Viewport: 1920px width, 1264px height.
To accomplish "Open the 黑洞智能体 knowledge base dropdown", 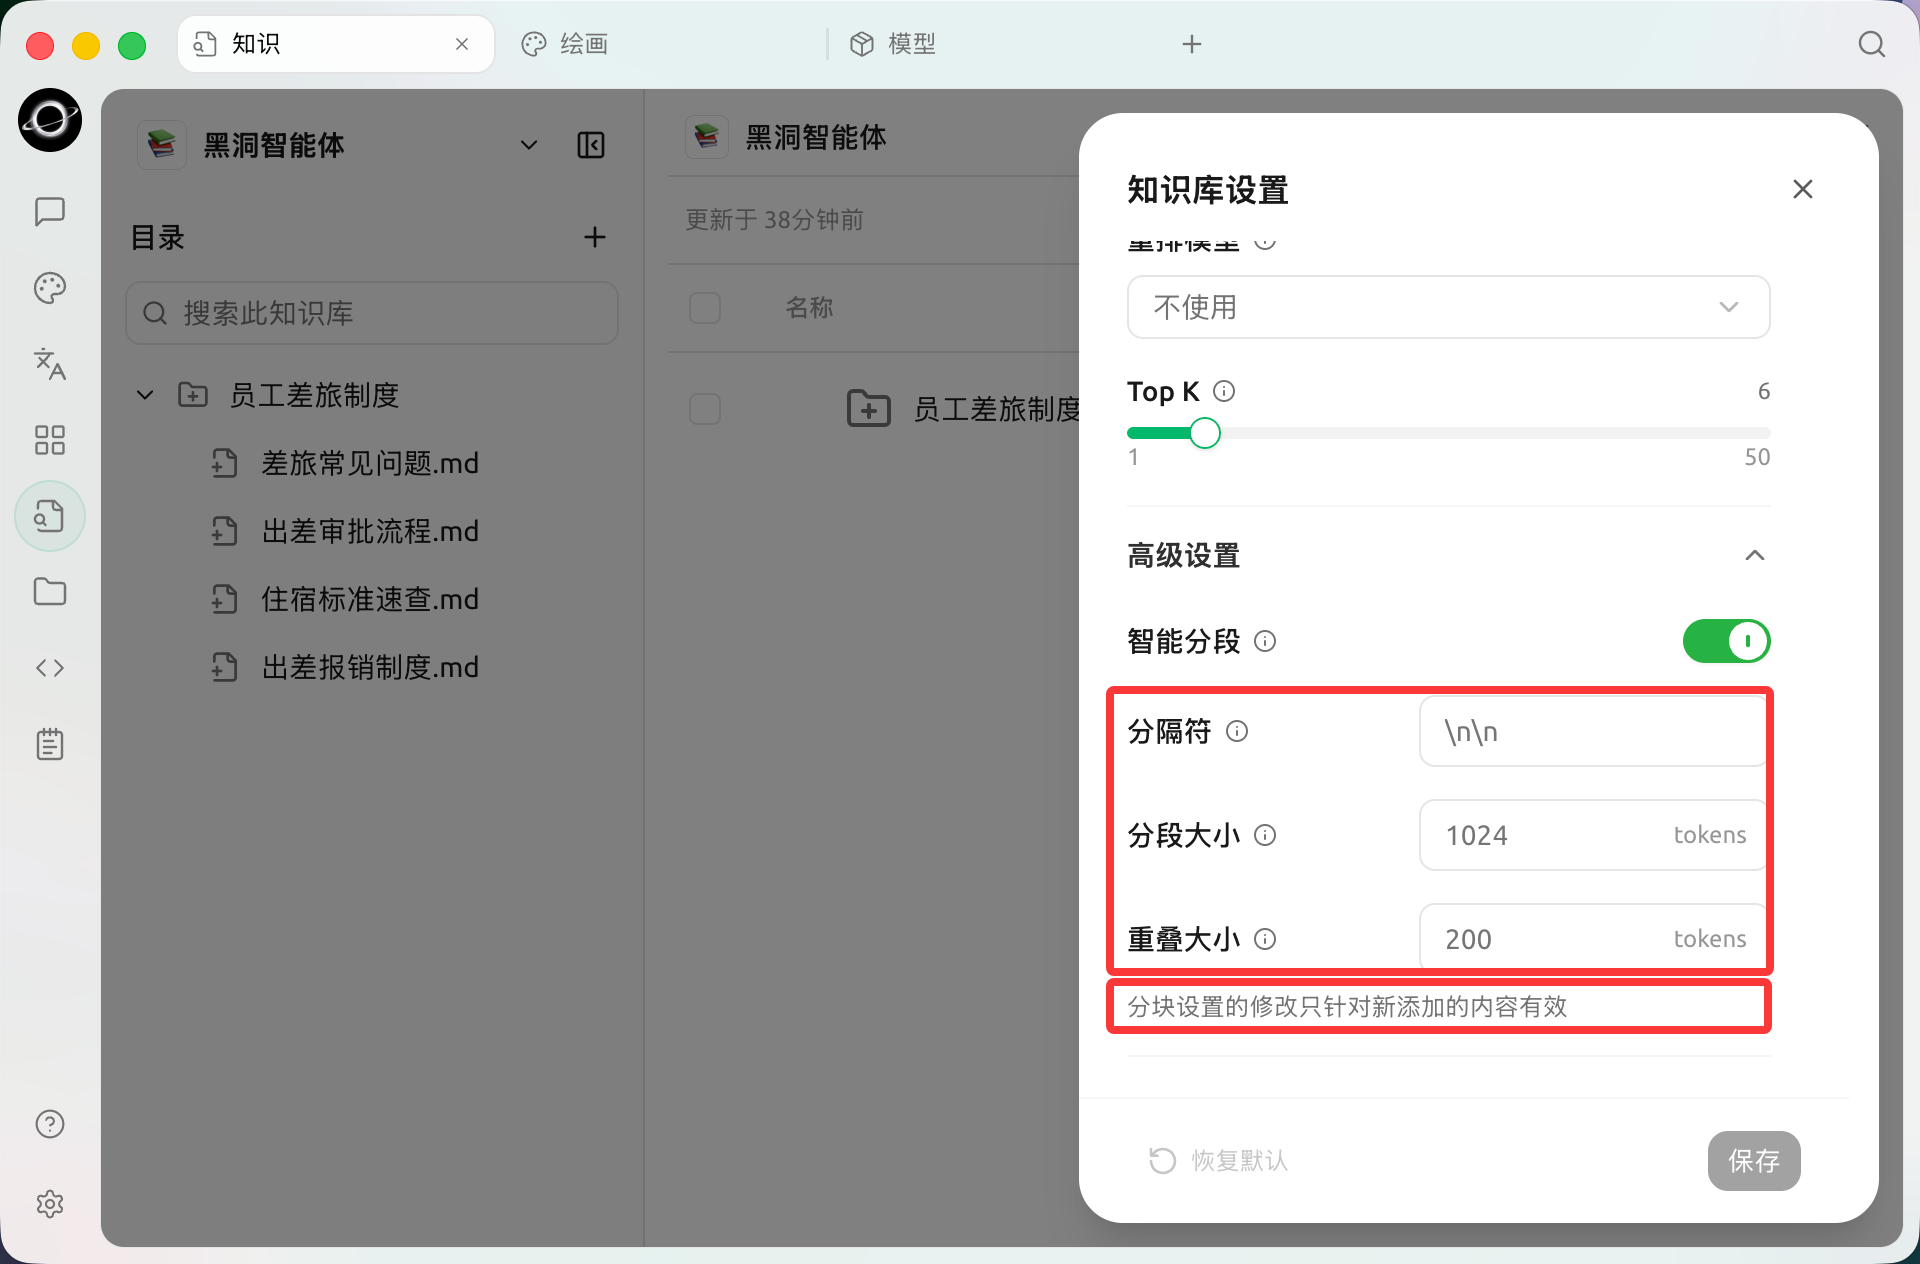I will pos(529,145).
